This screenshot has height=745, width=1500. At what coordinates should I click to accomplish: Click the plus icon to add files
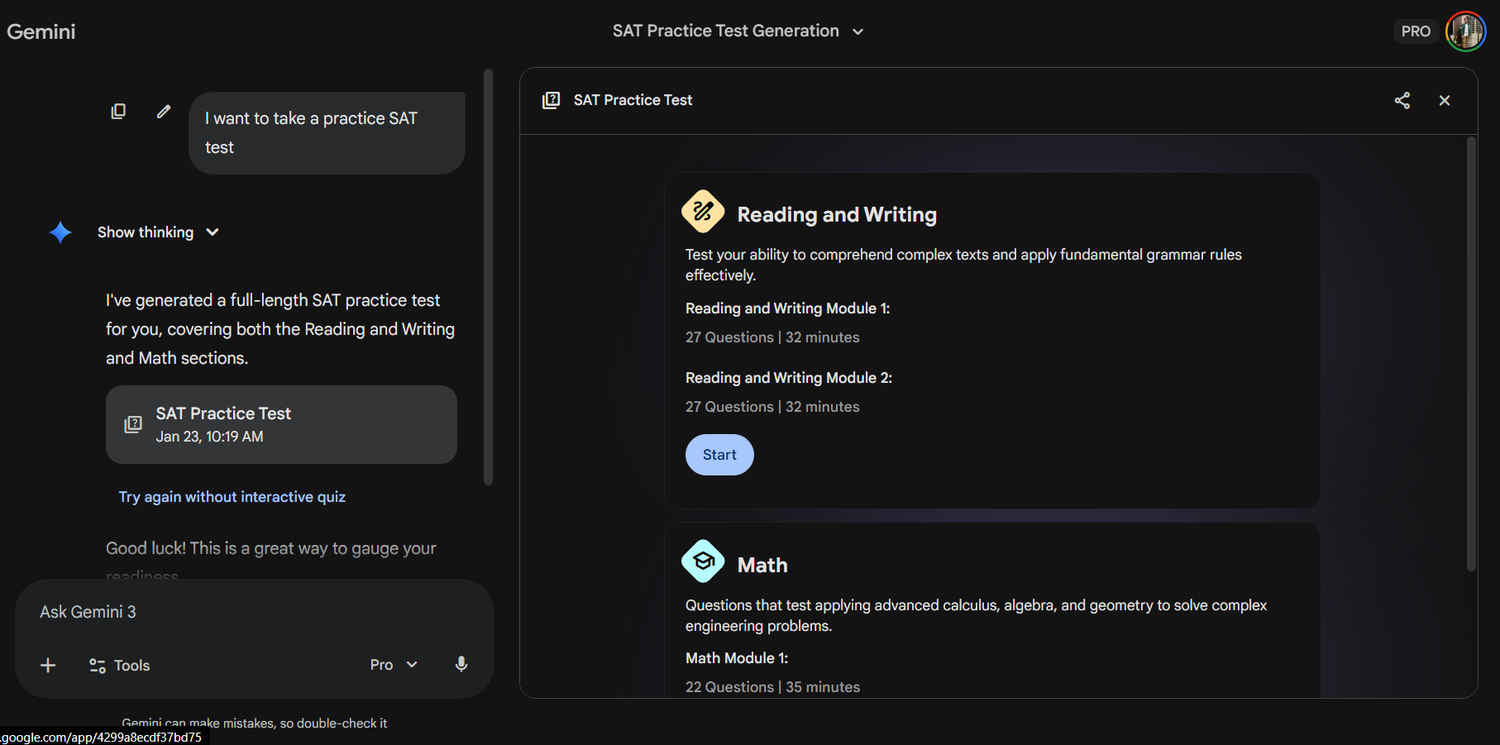[x=48, y=666]
